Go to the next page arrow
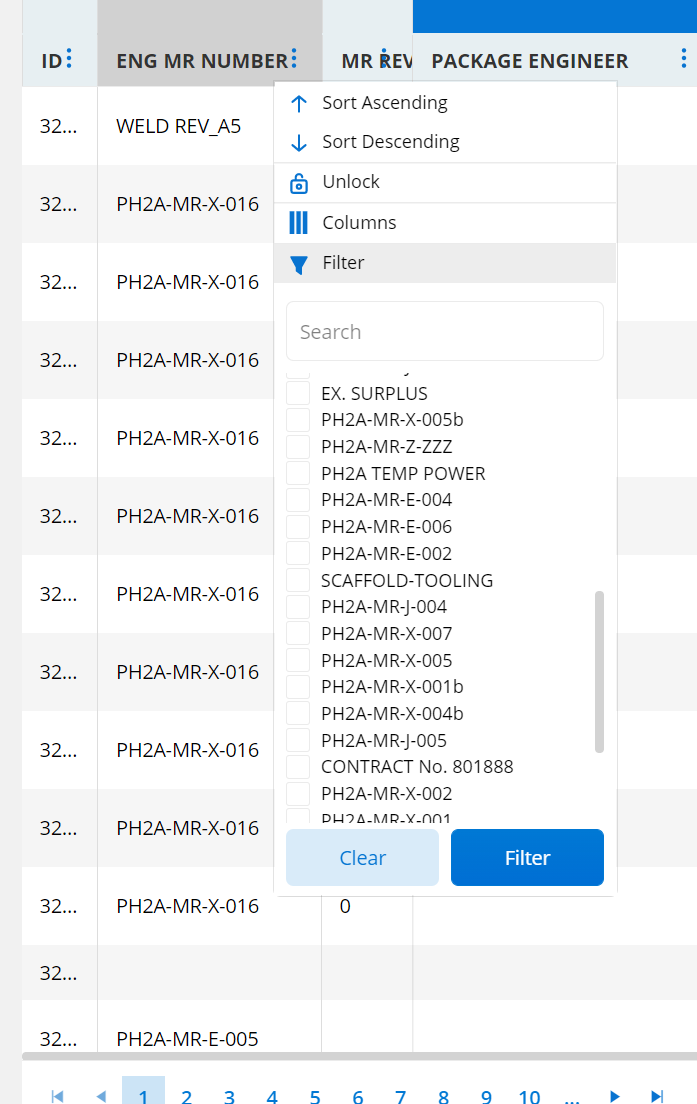Screen dimensions: 697x1104 tap(615, 1096)
